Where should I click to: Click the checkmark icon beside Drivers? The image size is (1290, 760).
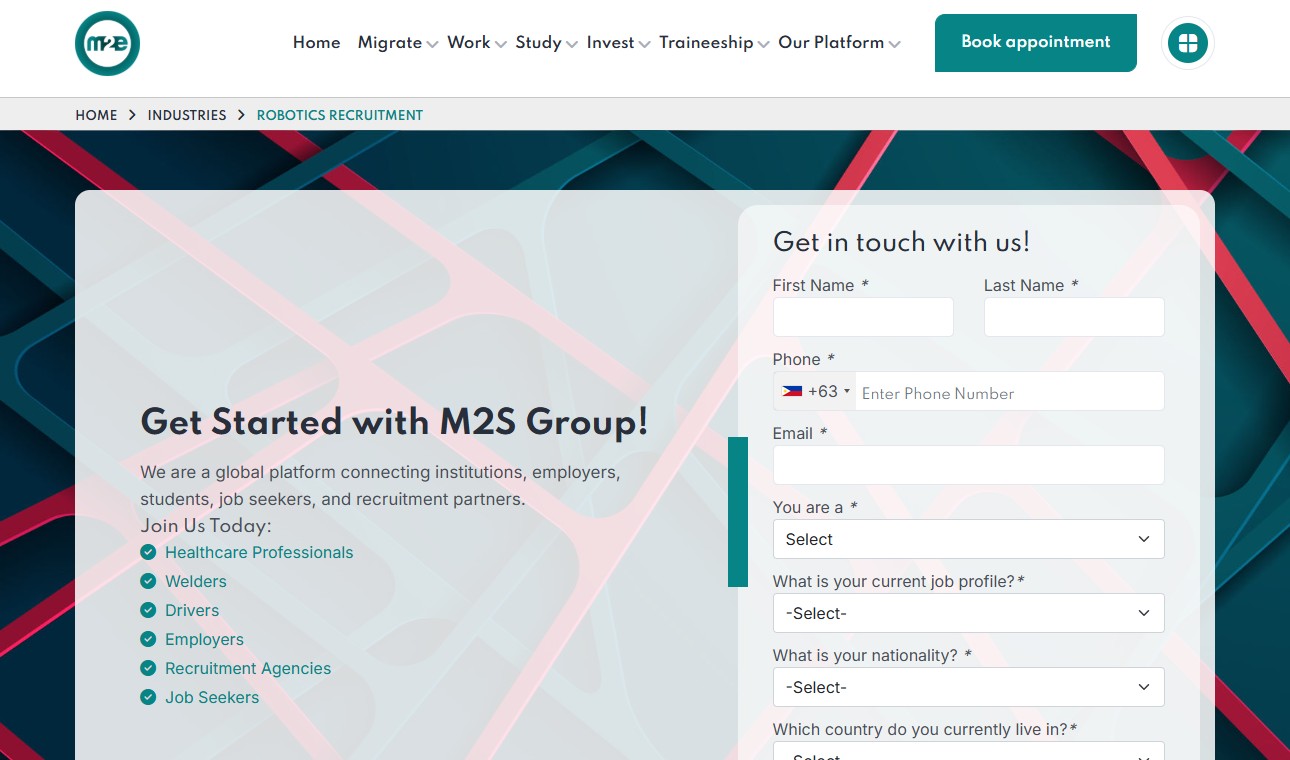148,610
